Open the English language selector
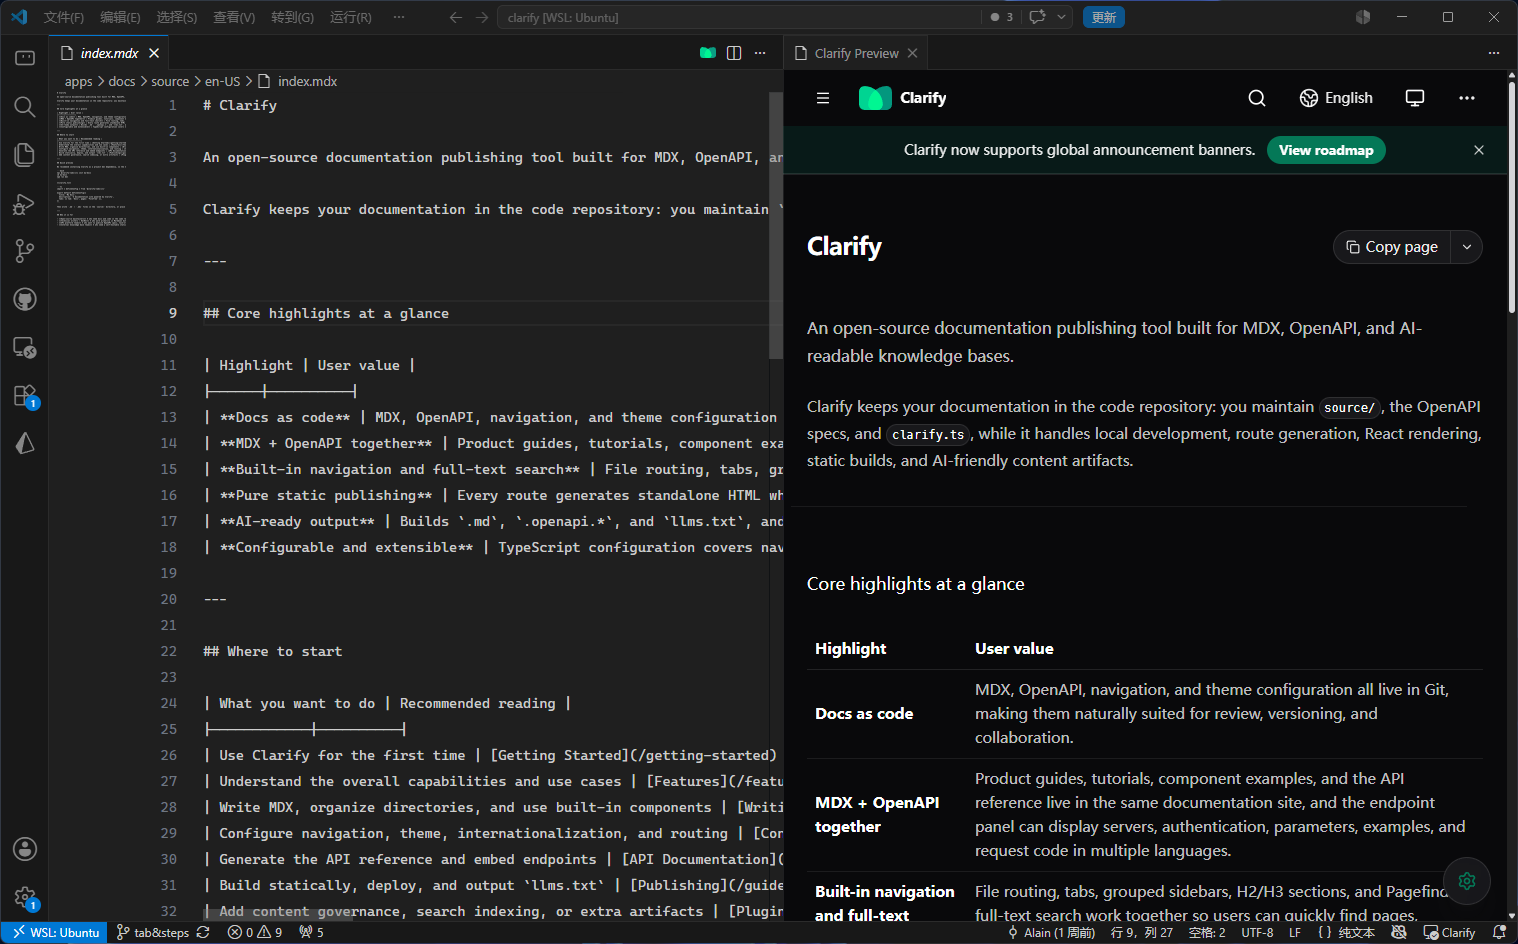This screenshot has height=944, width=1518. [1336, 98]
